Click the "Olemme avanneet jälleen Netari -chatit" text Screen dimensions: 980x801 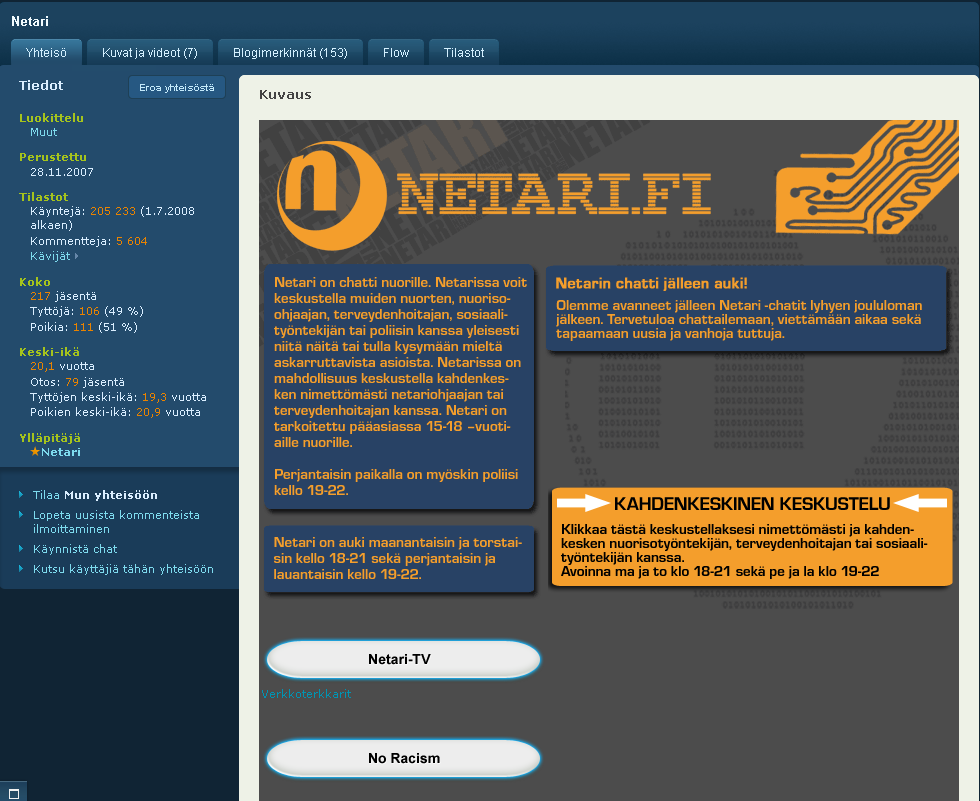point(739,319)
